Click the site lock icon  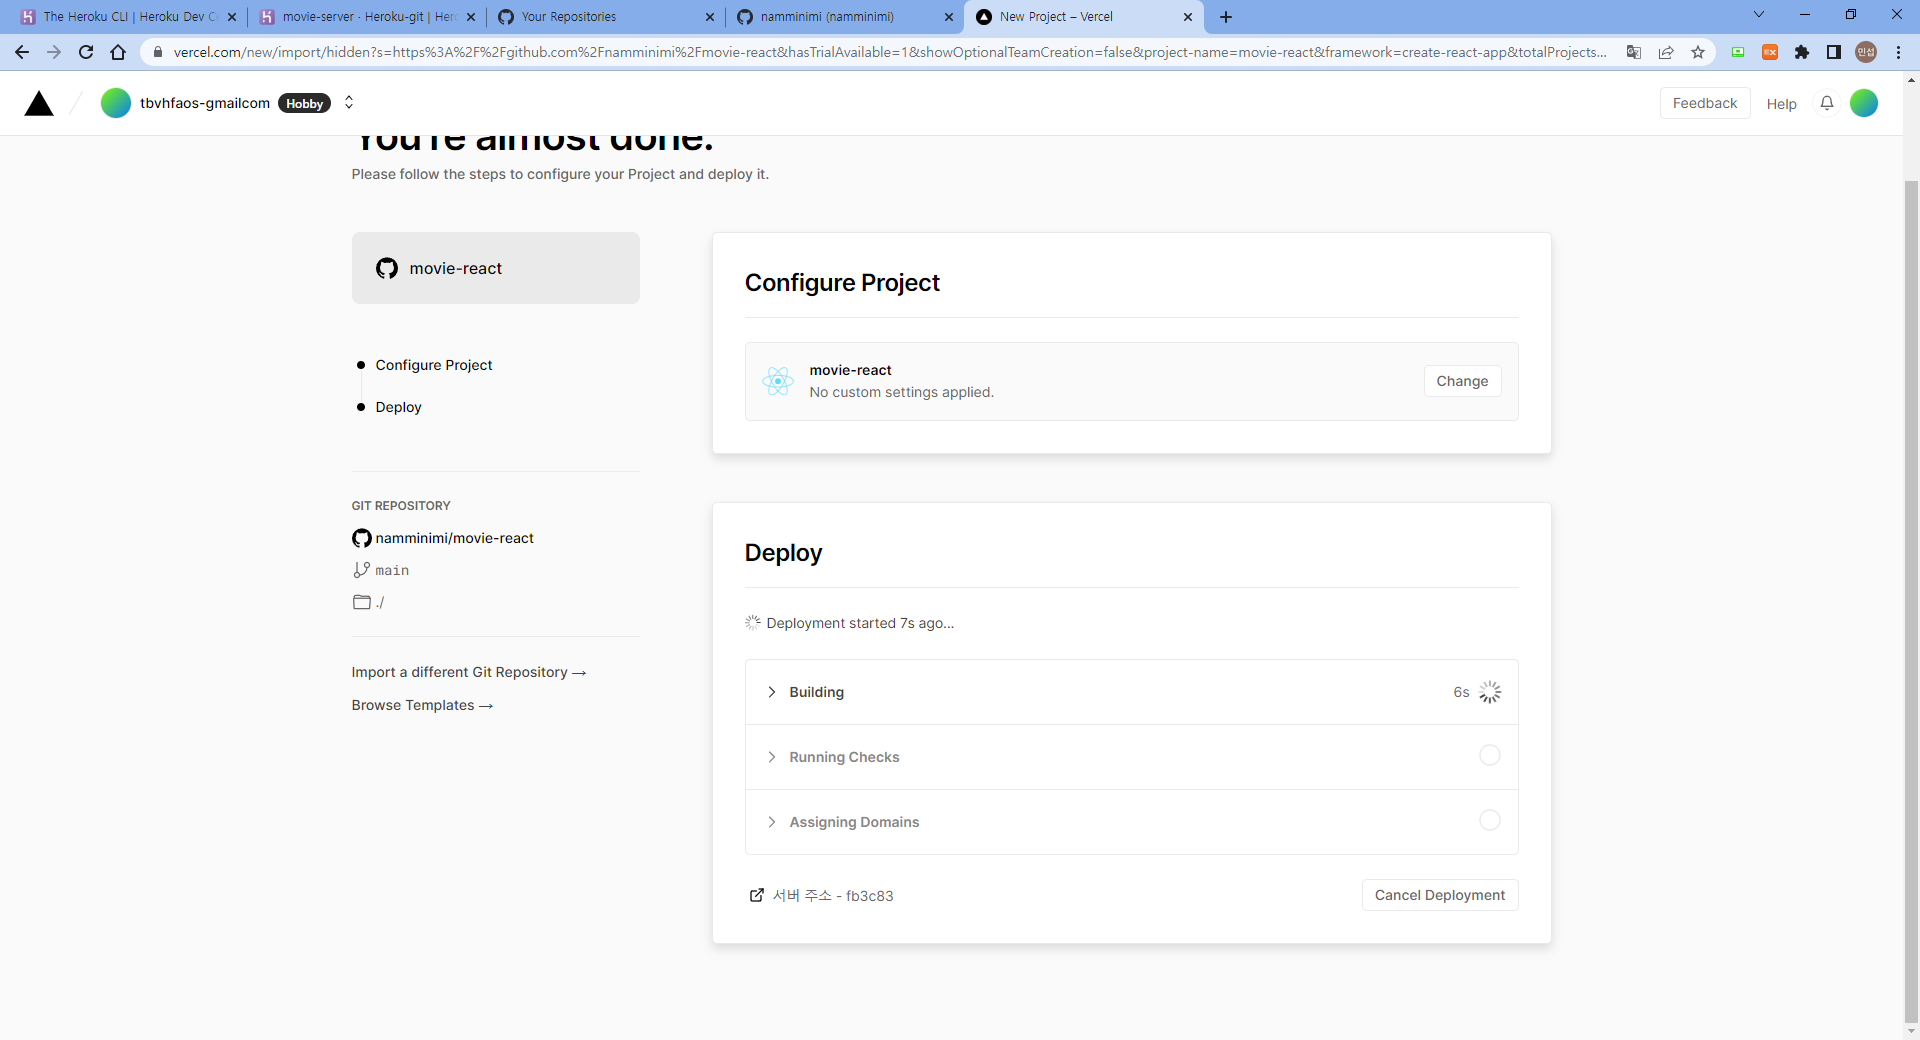[157, 52]
